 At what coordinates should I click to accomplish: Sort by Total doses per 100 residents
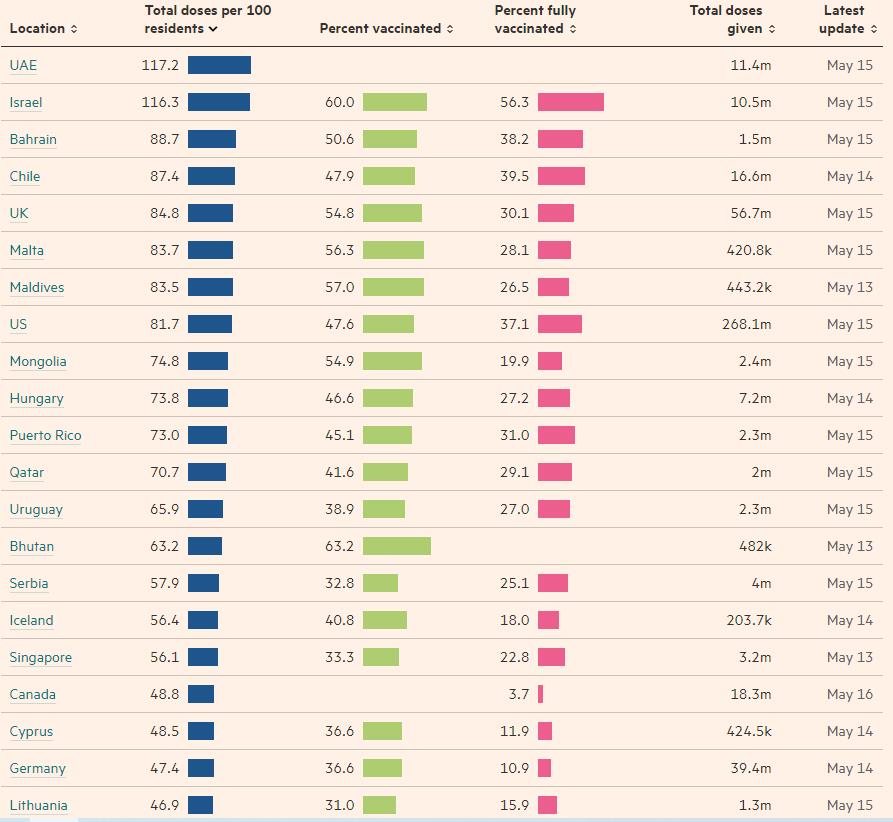point(207,19)
